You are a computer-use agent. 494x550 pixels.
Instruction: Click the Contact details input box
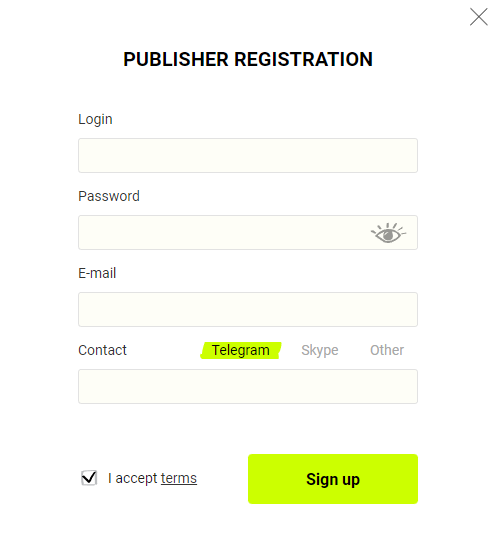[248, 387]
